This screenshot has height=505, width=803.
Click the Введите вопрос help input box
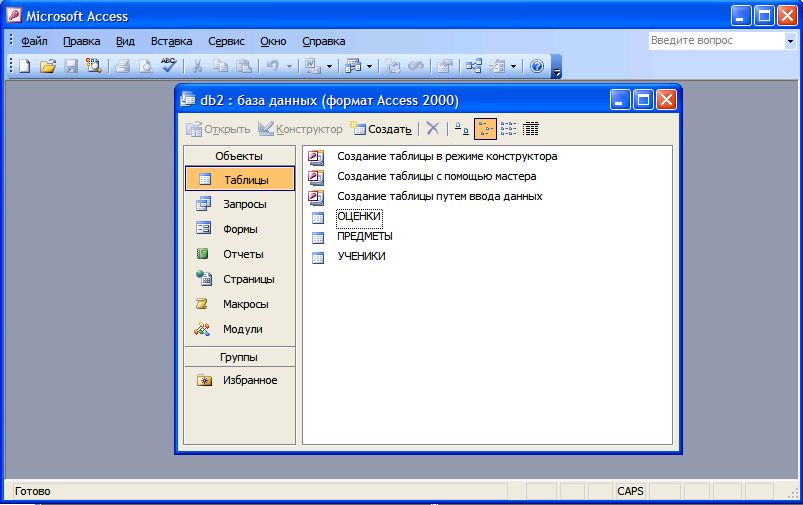click(x=714, y=41)
